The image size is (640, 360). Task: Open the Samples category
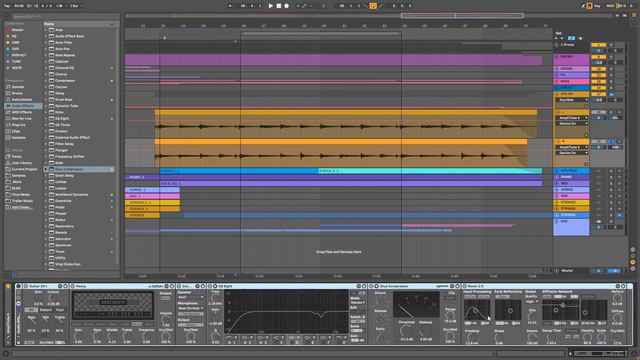tap(18, 138)
